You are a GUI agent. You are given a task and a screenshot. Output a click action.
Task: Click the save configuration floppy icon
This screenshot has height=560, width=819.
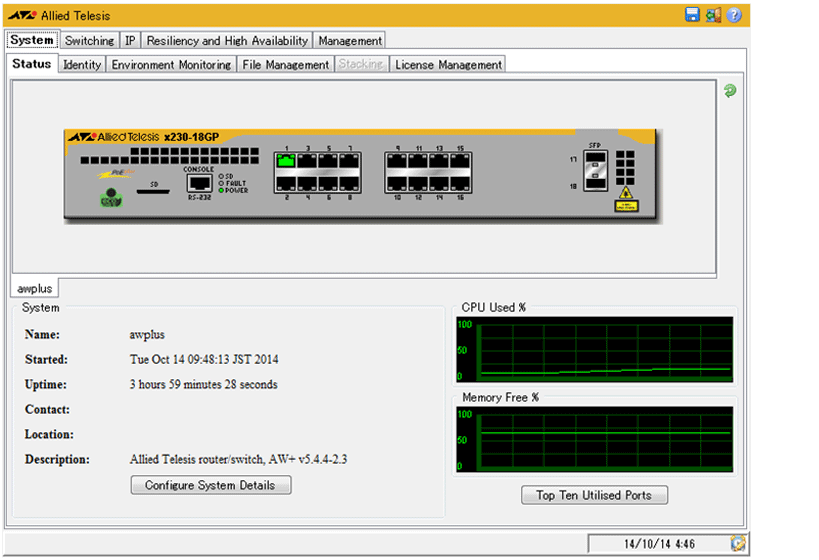692,15
